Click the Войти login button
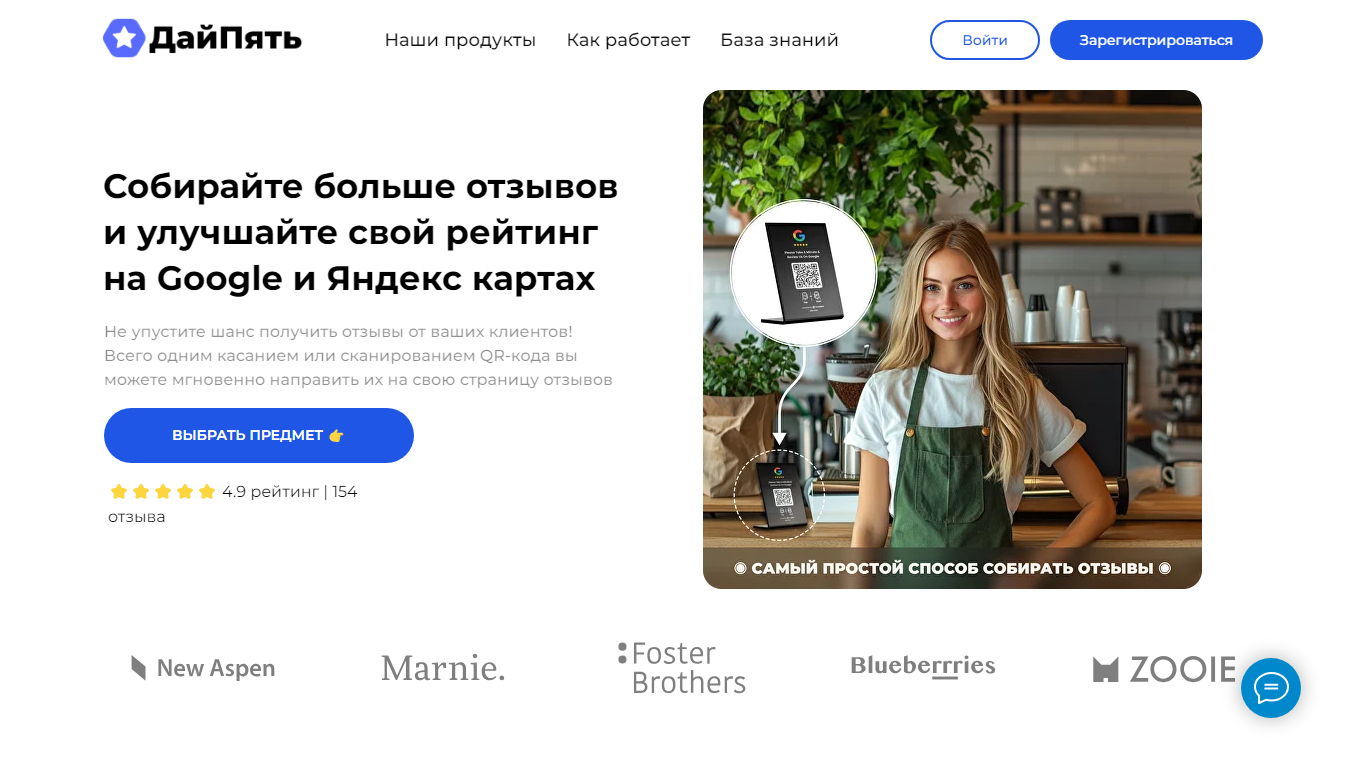Image resolution: width=1366 pixels, height=768 pixels. pos(985,40)
